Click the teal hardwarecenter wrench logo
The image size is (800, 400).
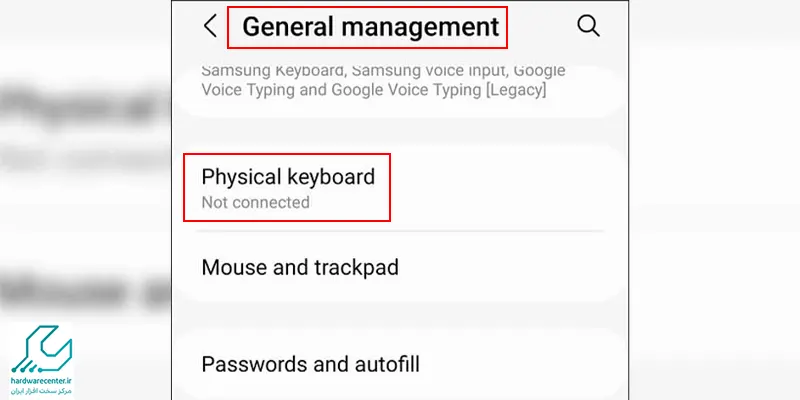coord(42,349)
